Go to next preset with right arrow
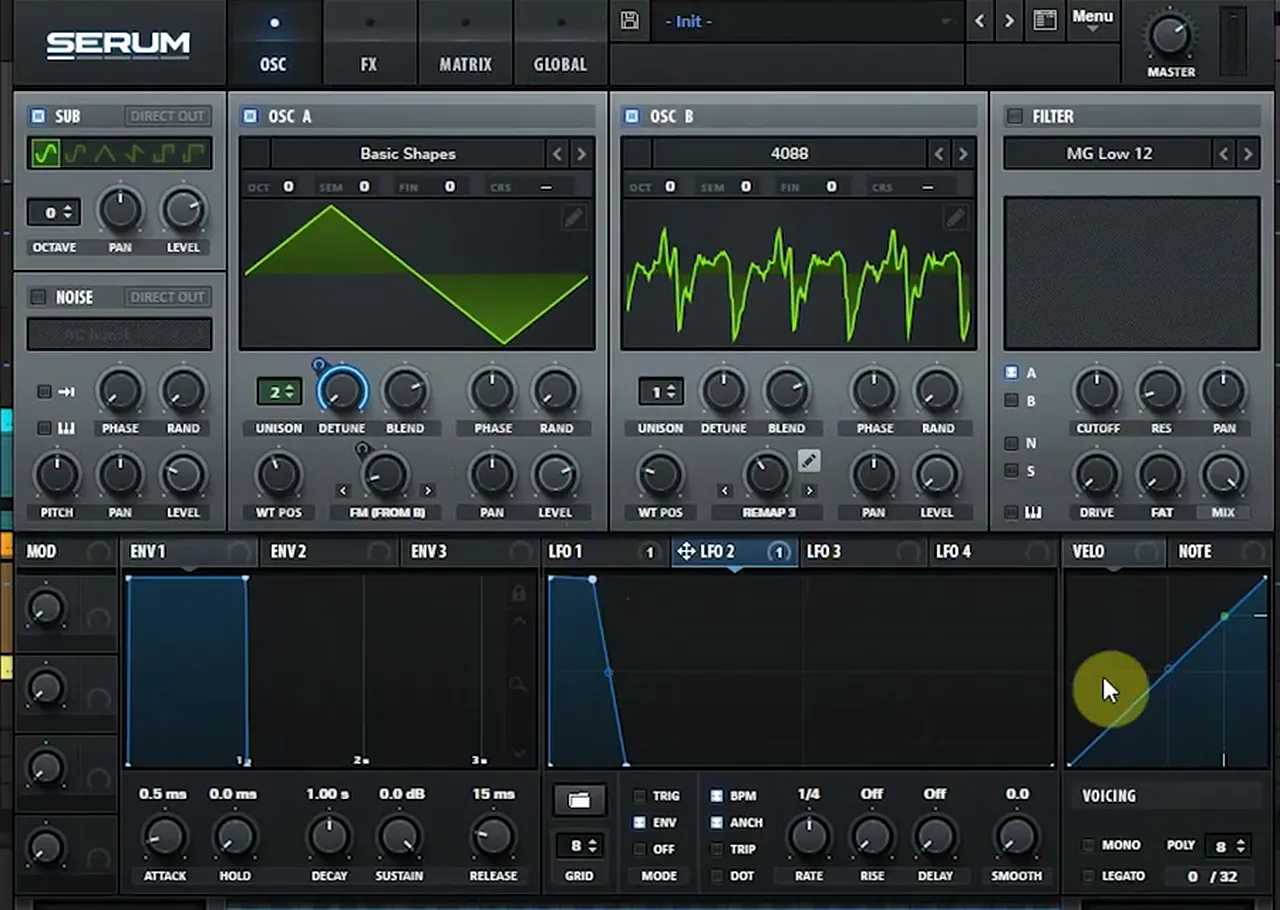Image resolution: width=1280 pixels, height=910 pixels. pyautogui.click(x=1009, y=21)
